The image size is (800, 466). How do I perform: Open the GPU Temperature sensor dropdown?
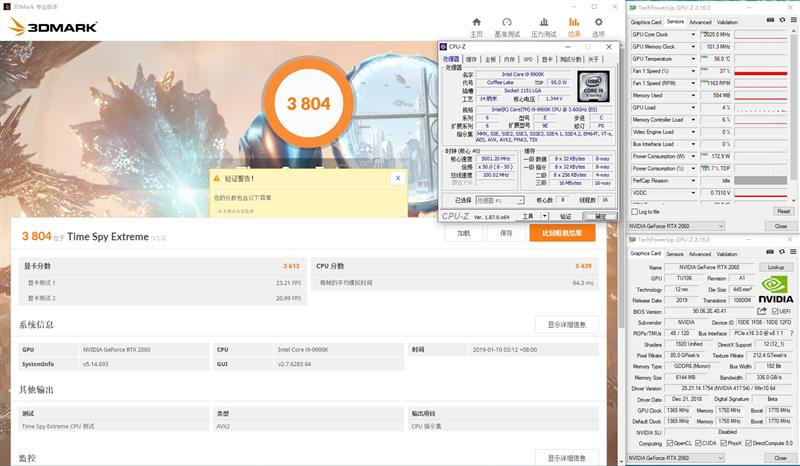pyautogui.click(x=693, y=59)
